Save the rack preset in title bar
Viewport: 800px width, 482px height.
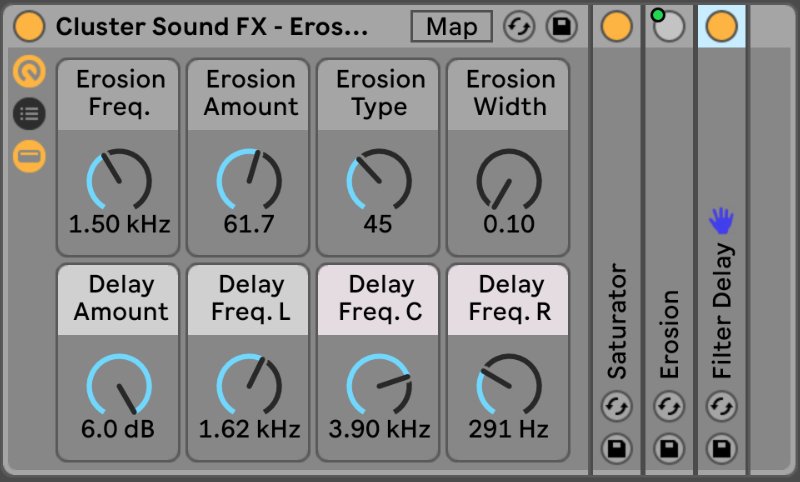[562, 27]
